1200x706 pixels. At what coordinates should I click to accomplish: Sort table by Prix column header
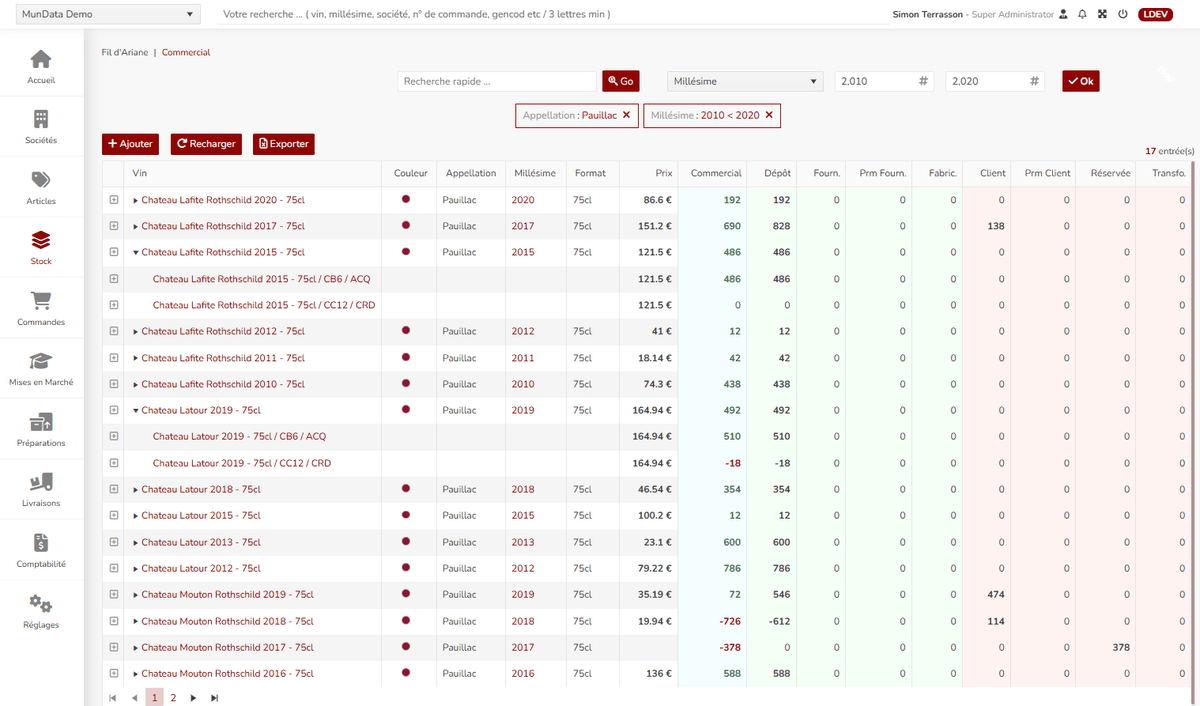coord(664,173)
